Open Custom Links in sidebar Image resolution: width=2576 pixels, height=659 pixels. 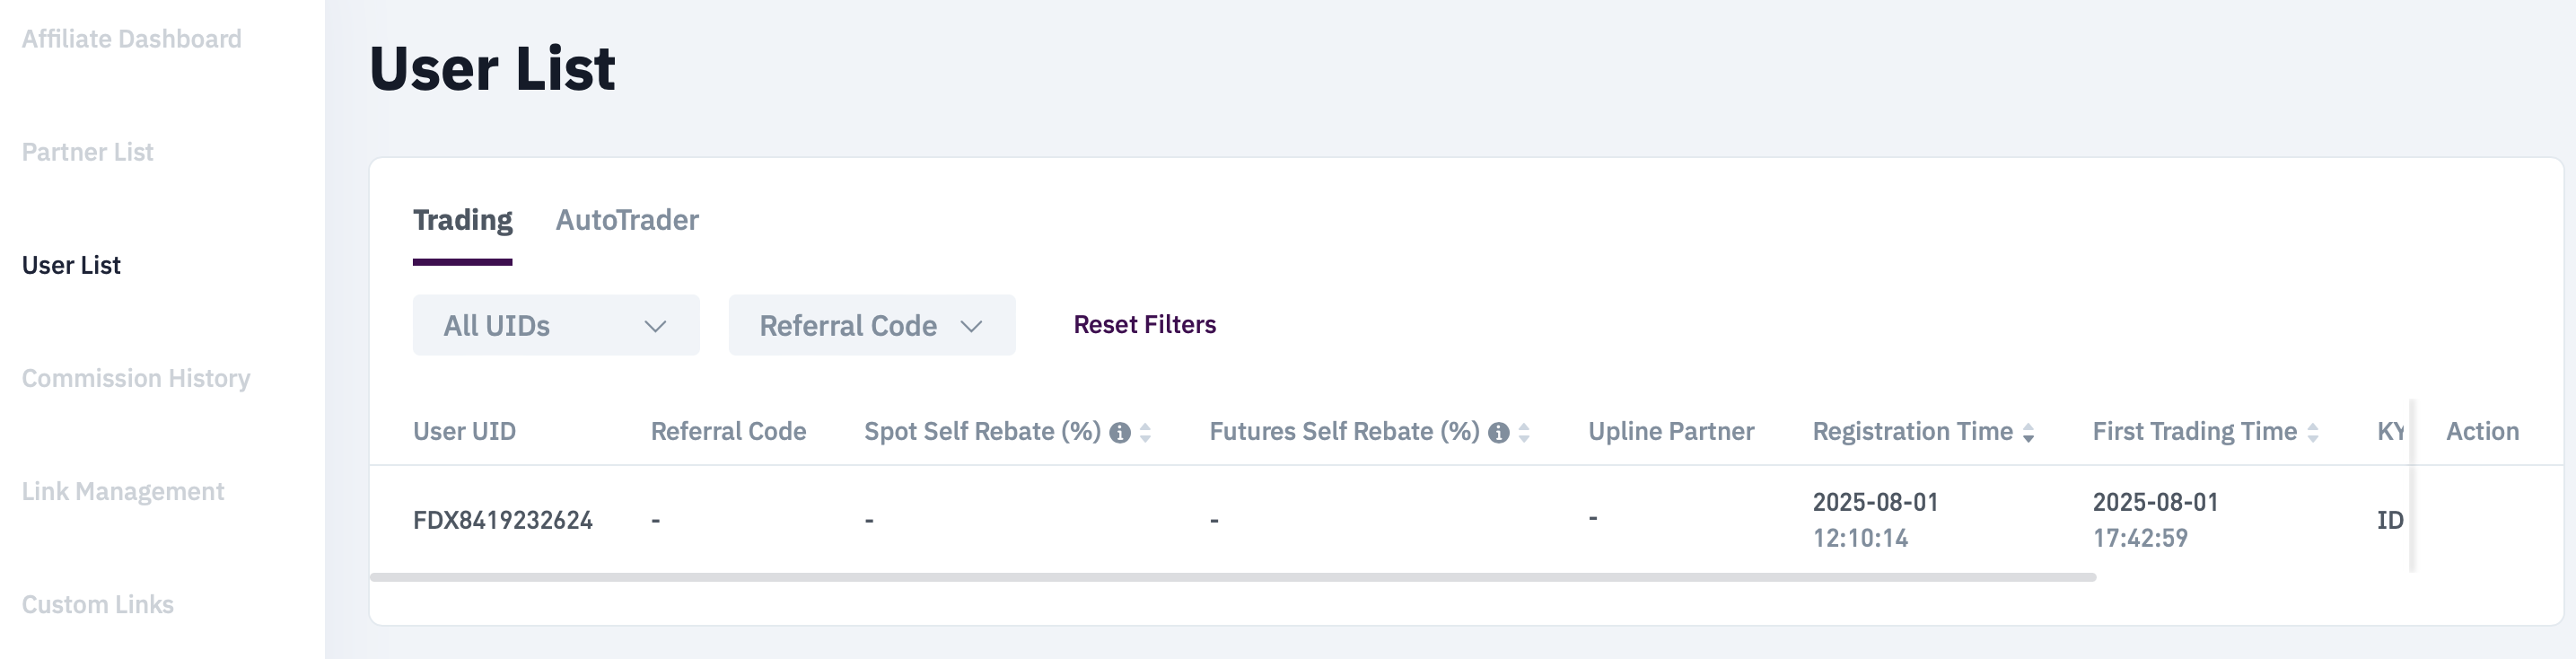pyautogui.click(x=98, y=604)
